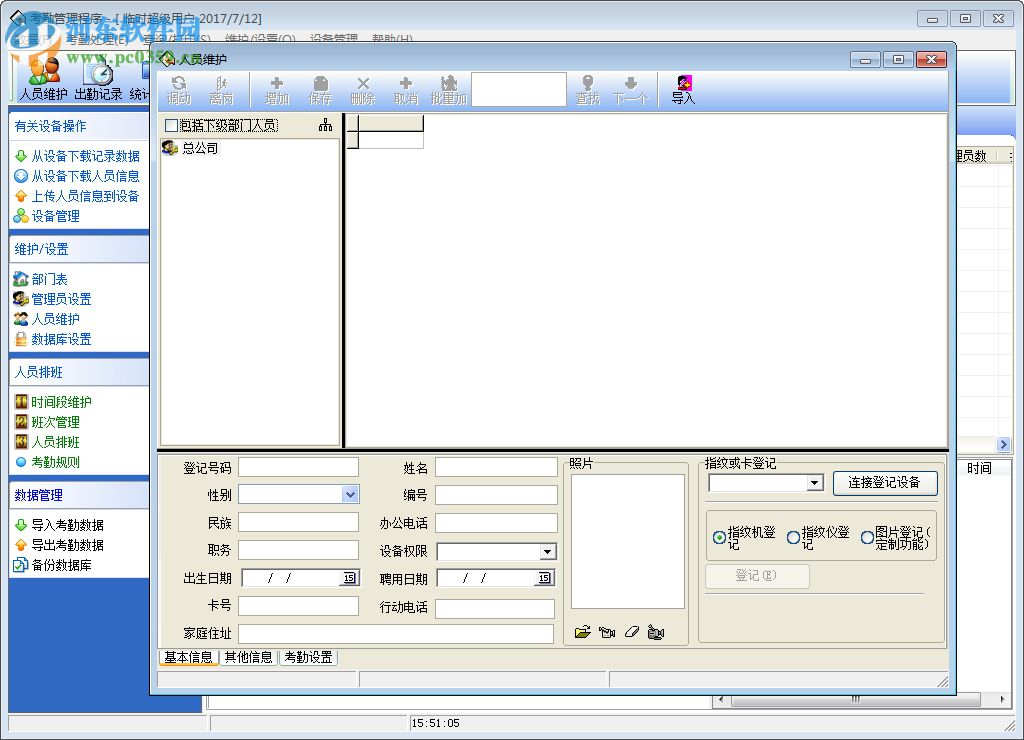Open the 出生日期 date picker
The height and width of the screenshot is (740, 1024).
click(x=349, y=578)
